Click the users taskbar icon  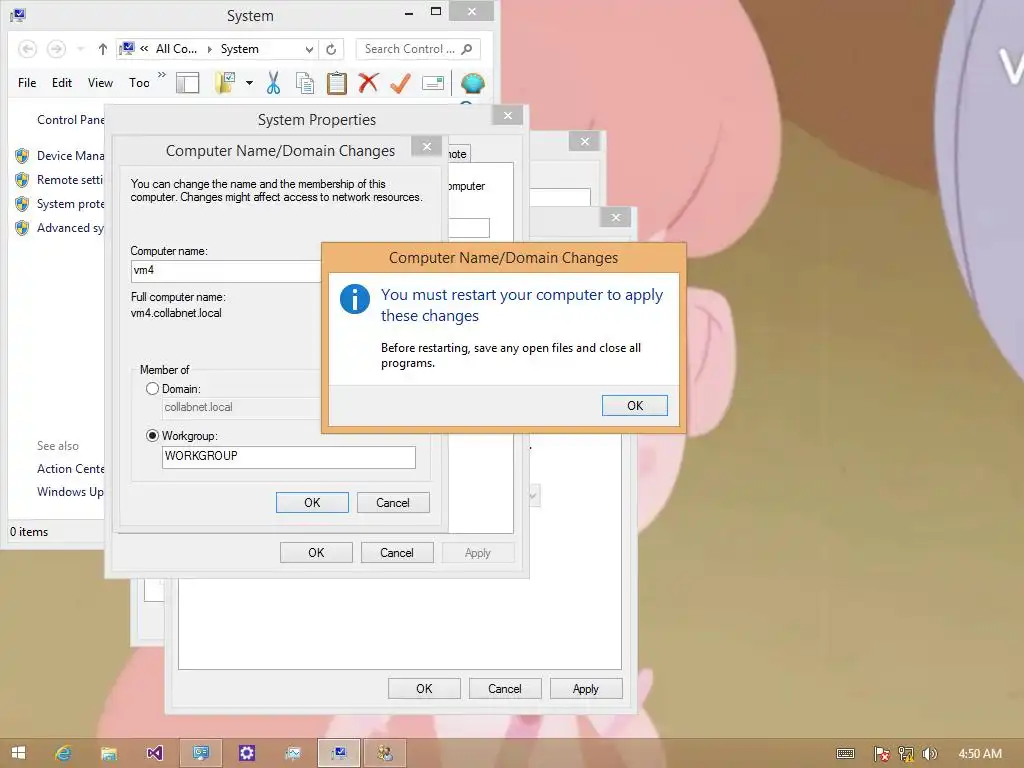click(385, 753)
